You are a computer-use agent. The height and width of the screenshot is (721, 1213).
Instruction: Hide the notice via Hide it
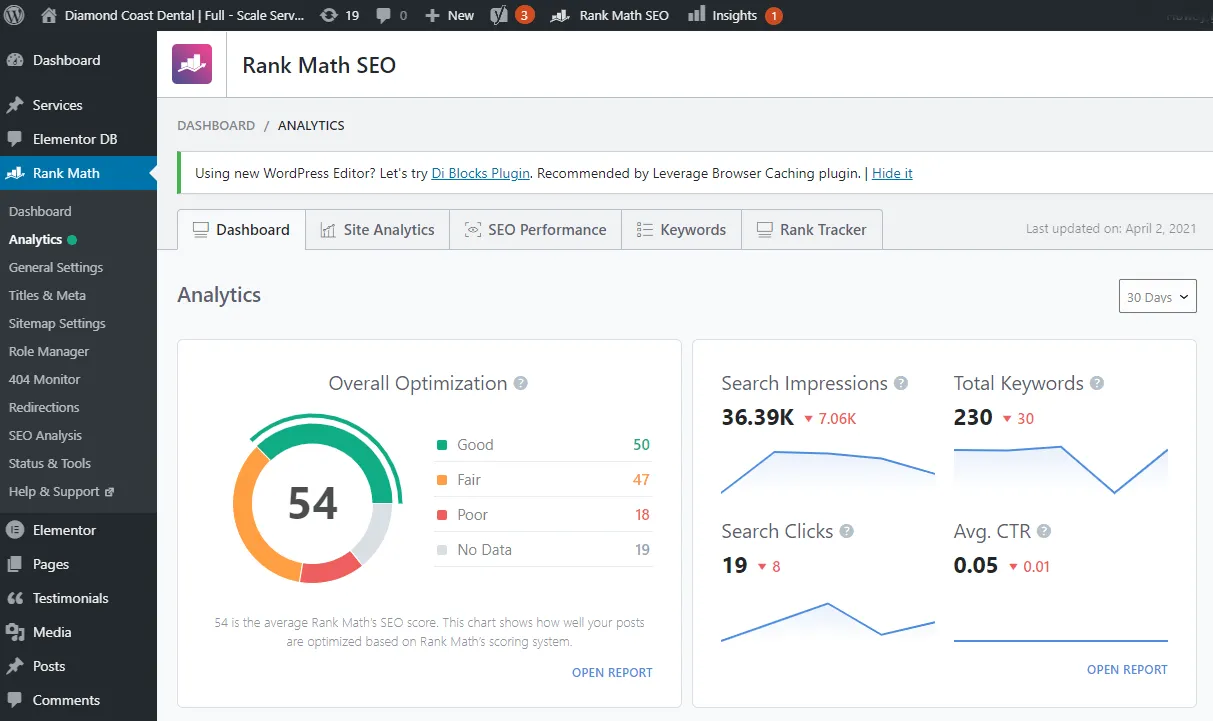(x=892, y=173)
